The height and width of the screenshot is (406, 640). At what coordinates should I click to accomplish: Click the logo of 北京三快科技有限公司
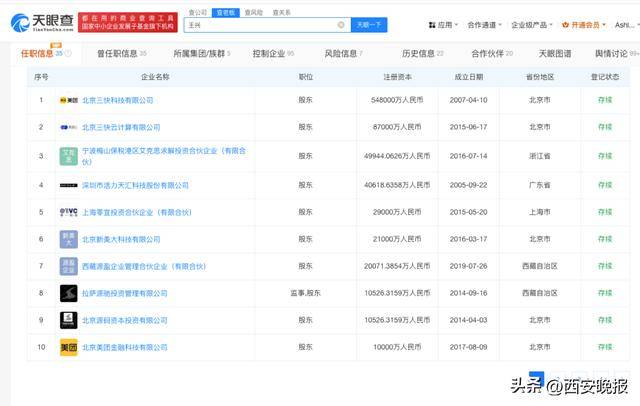[x=68, y=100]
